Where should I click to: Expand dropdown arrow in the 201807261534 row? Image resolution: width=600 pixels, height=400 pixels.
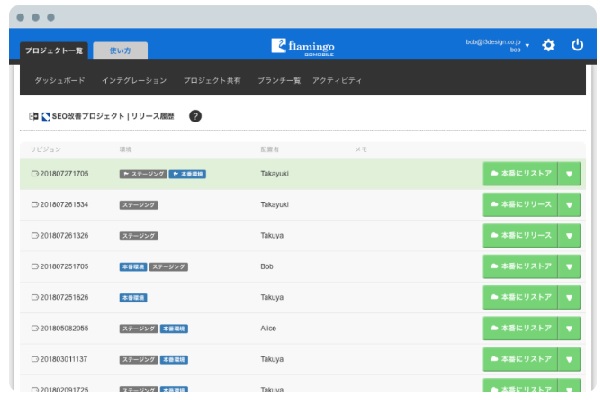[569, 205]
